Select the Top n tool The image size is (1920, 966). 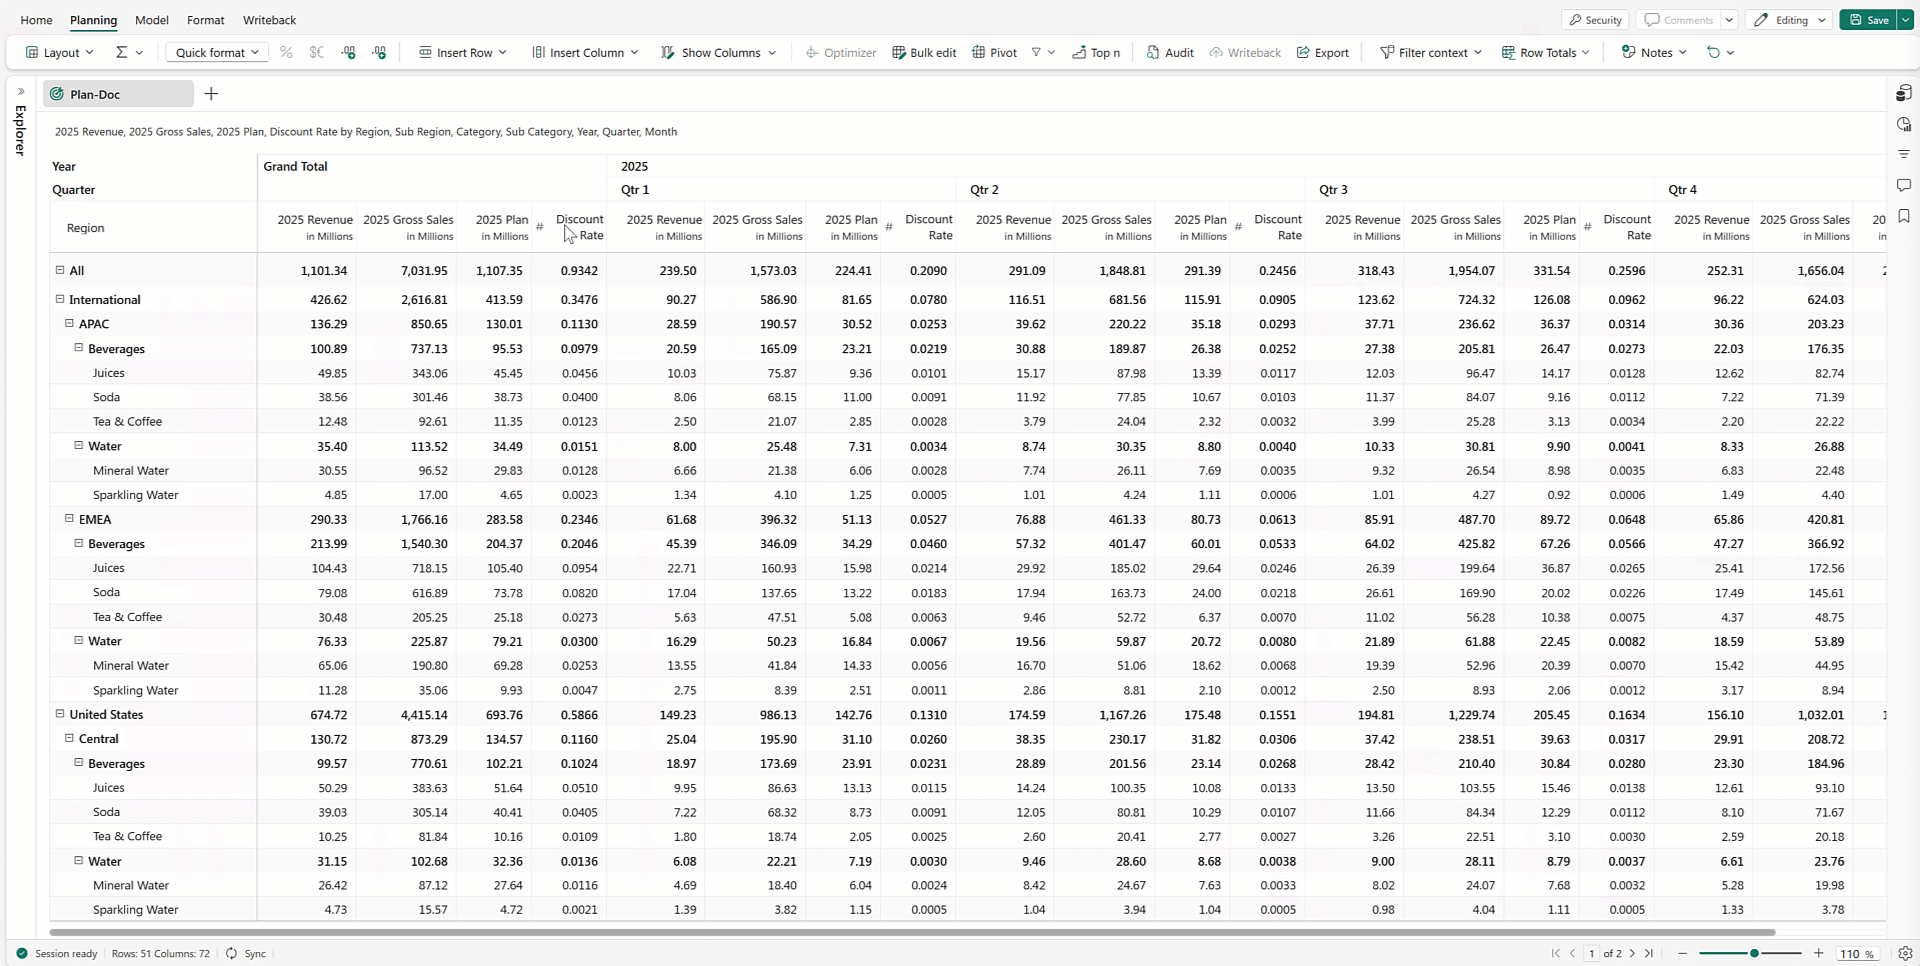point(1079,53)
